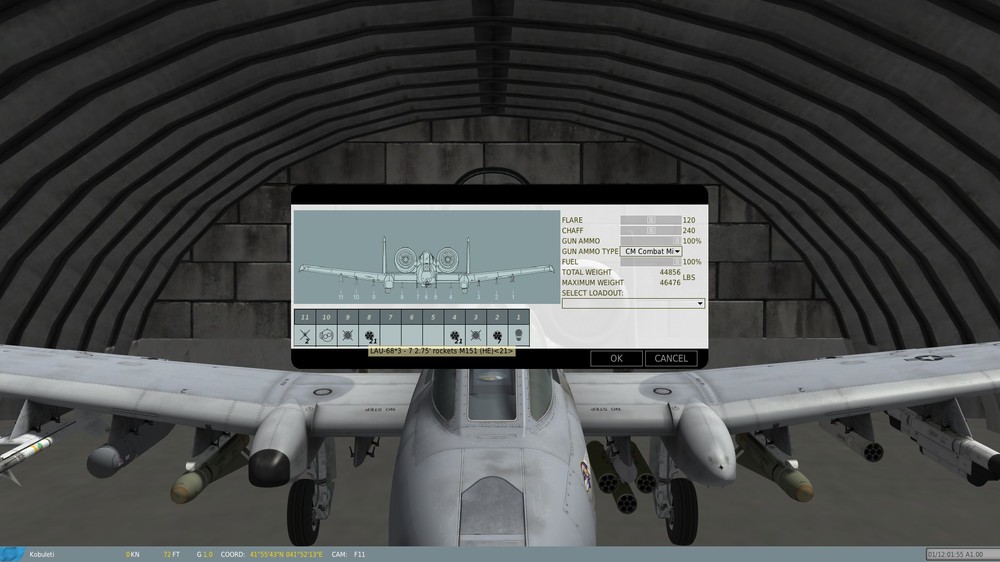Open the GUN AMMO TYPE dropdown
1000x562 pixels.
click(x=651, y=251)
